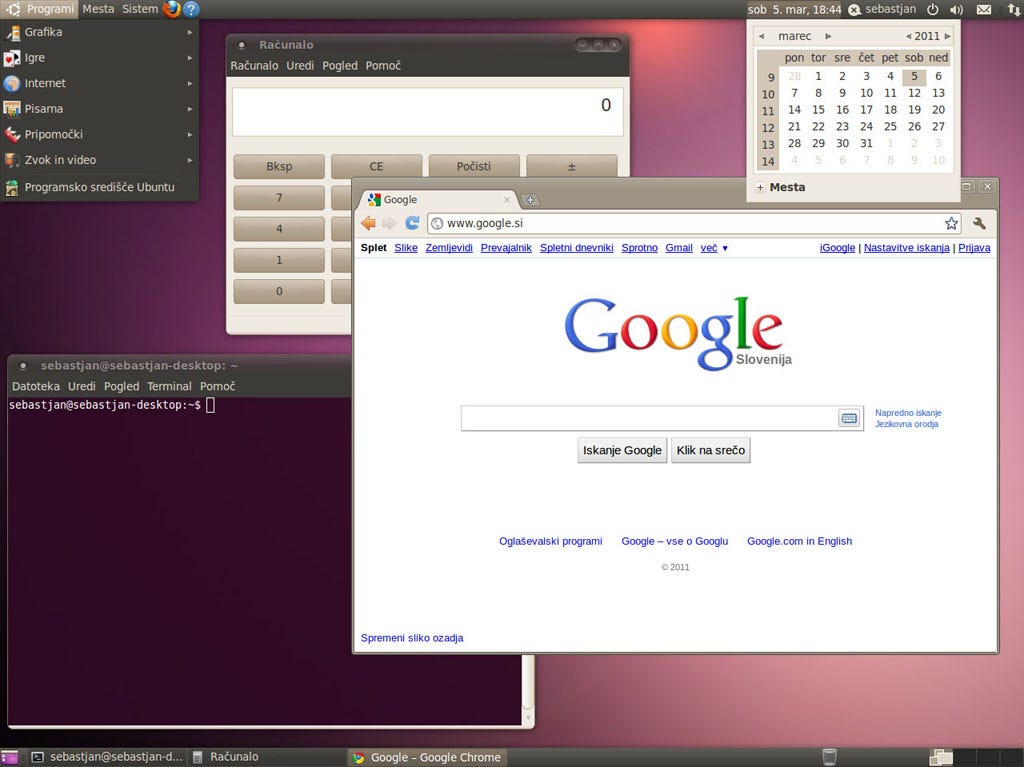Image resolution: width=1024 pixels, height=767 pixels.
Task: Open the help icon in top panel
Action: [x=191, y=9]
